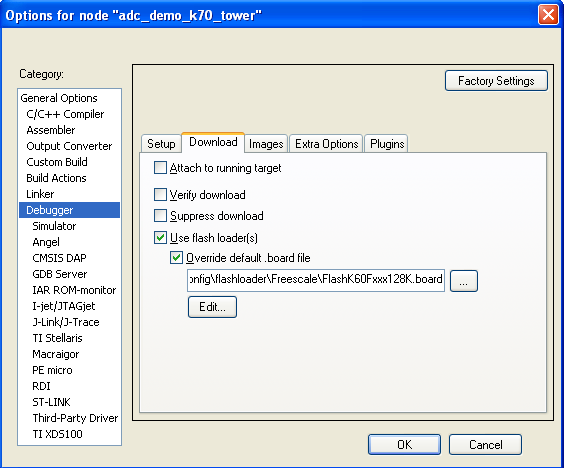Select the Download tab
This screenshot has width=564, height=468.
click(x=213, y=142)
